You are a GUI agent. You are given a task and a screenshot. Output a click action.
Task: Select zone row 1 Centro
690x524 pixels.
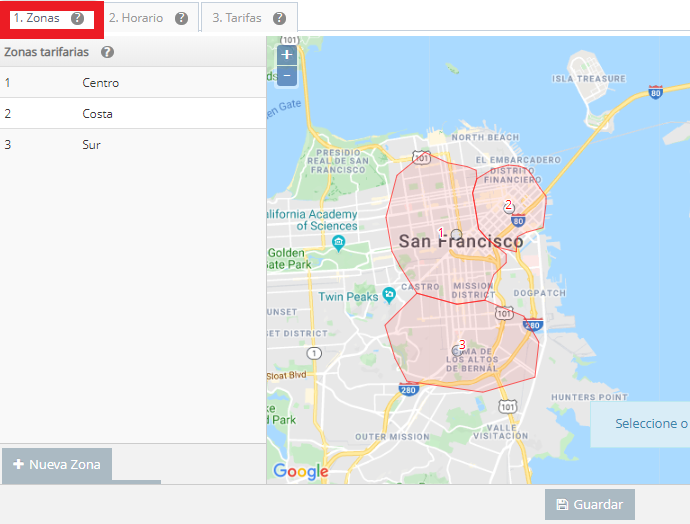pos(133,83)
